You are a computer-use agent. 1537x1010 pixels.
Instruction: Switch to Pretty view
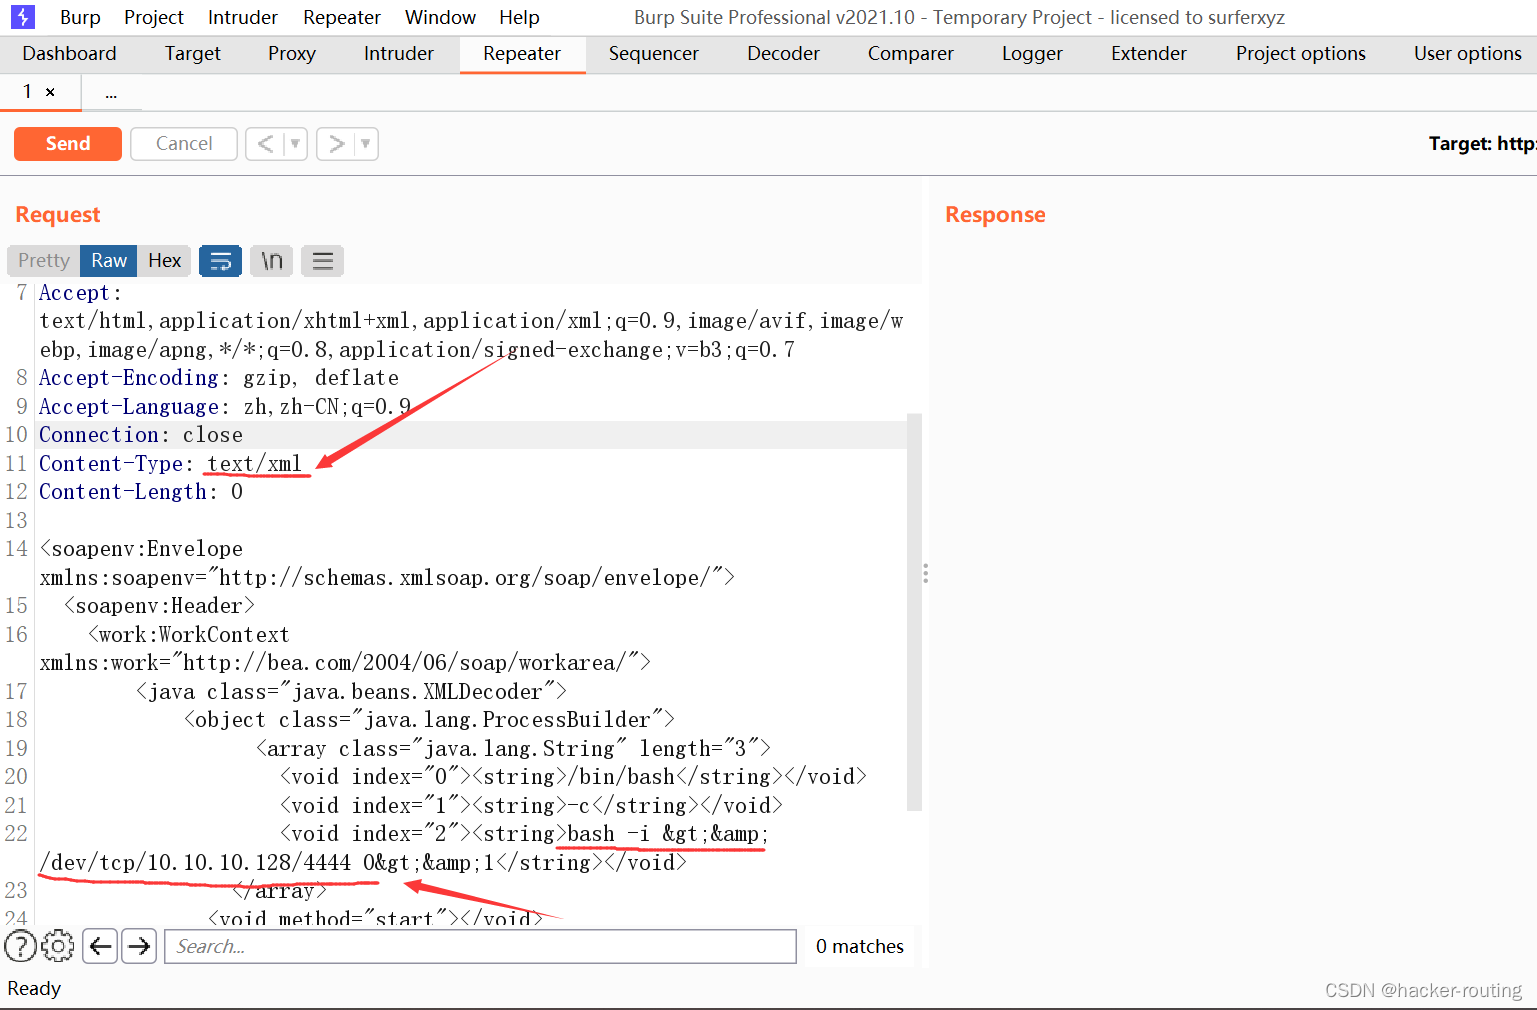(44, 261)
